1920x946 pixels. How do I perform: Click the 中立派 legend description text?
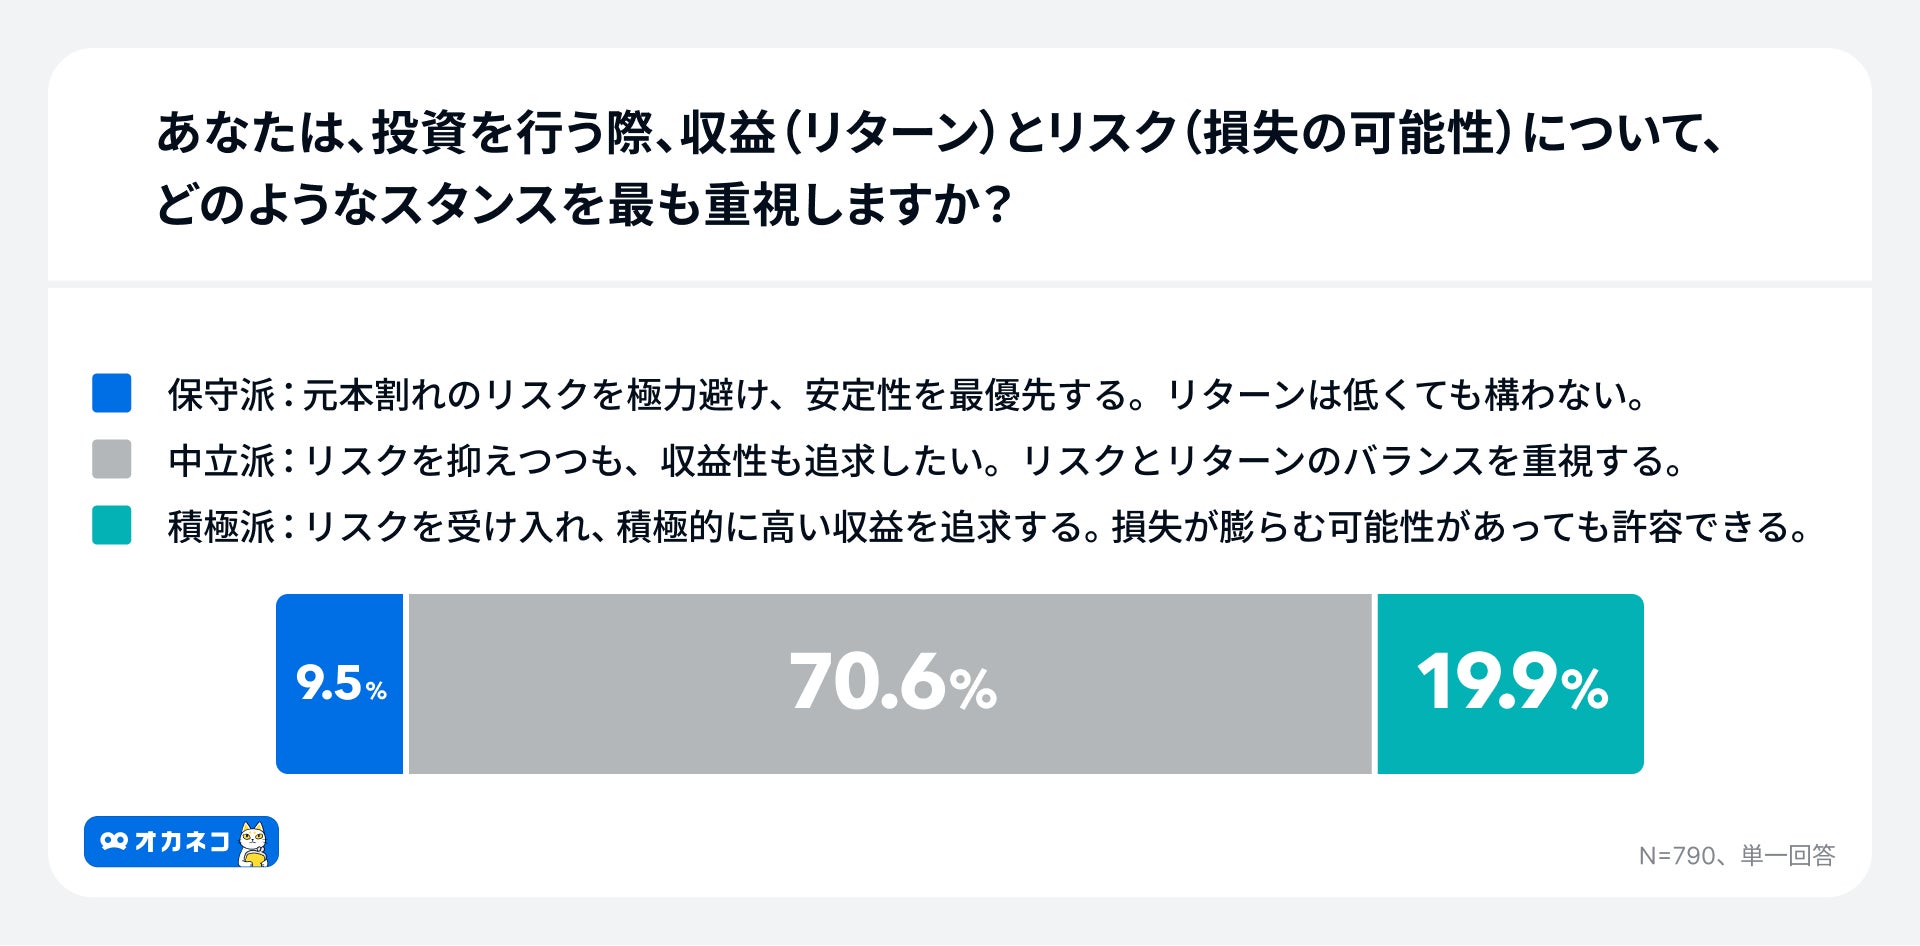point(926,461)
